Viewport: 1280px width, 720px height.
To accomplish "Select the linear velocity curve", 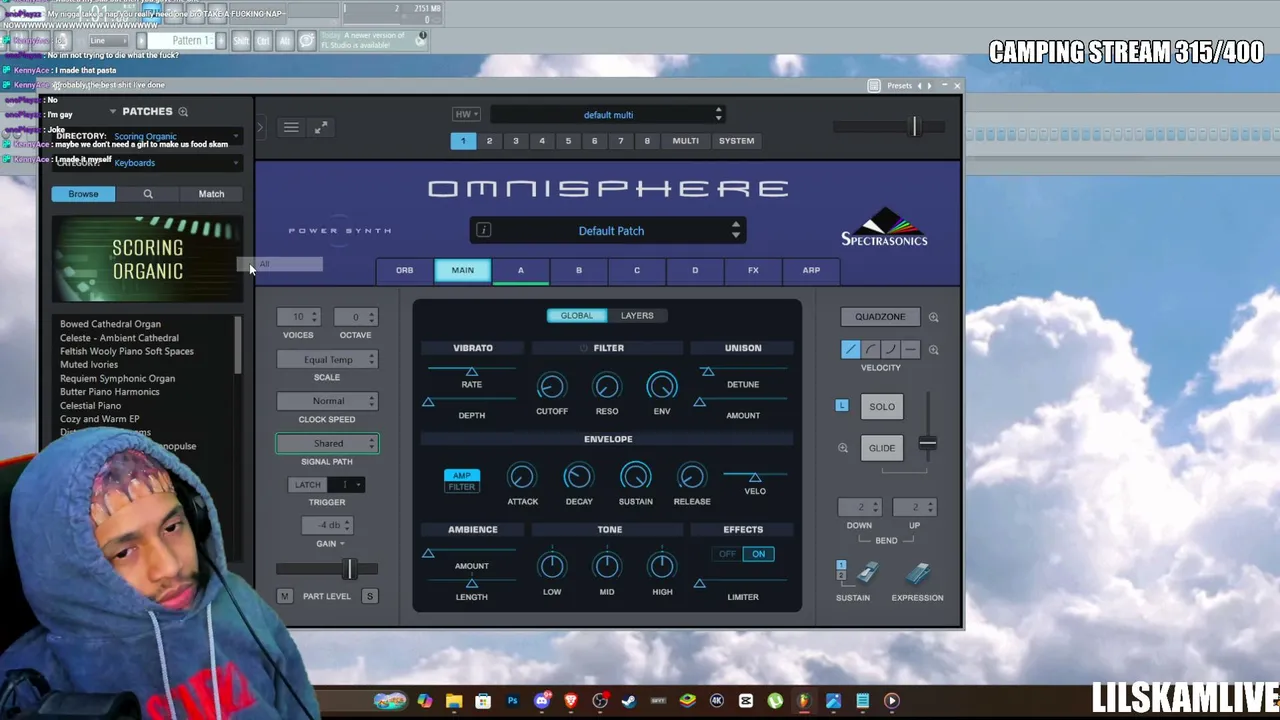I will coord(850,349).
